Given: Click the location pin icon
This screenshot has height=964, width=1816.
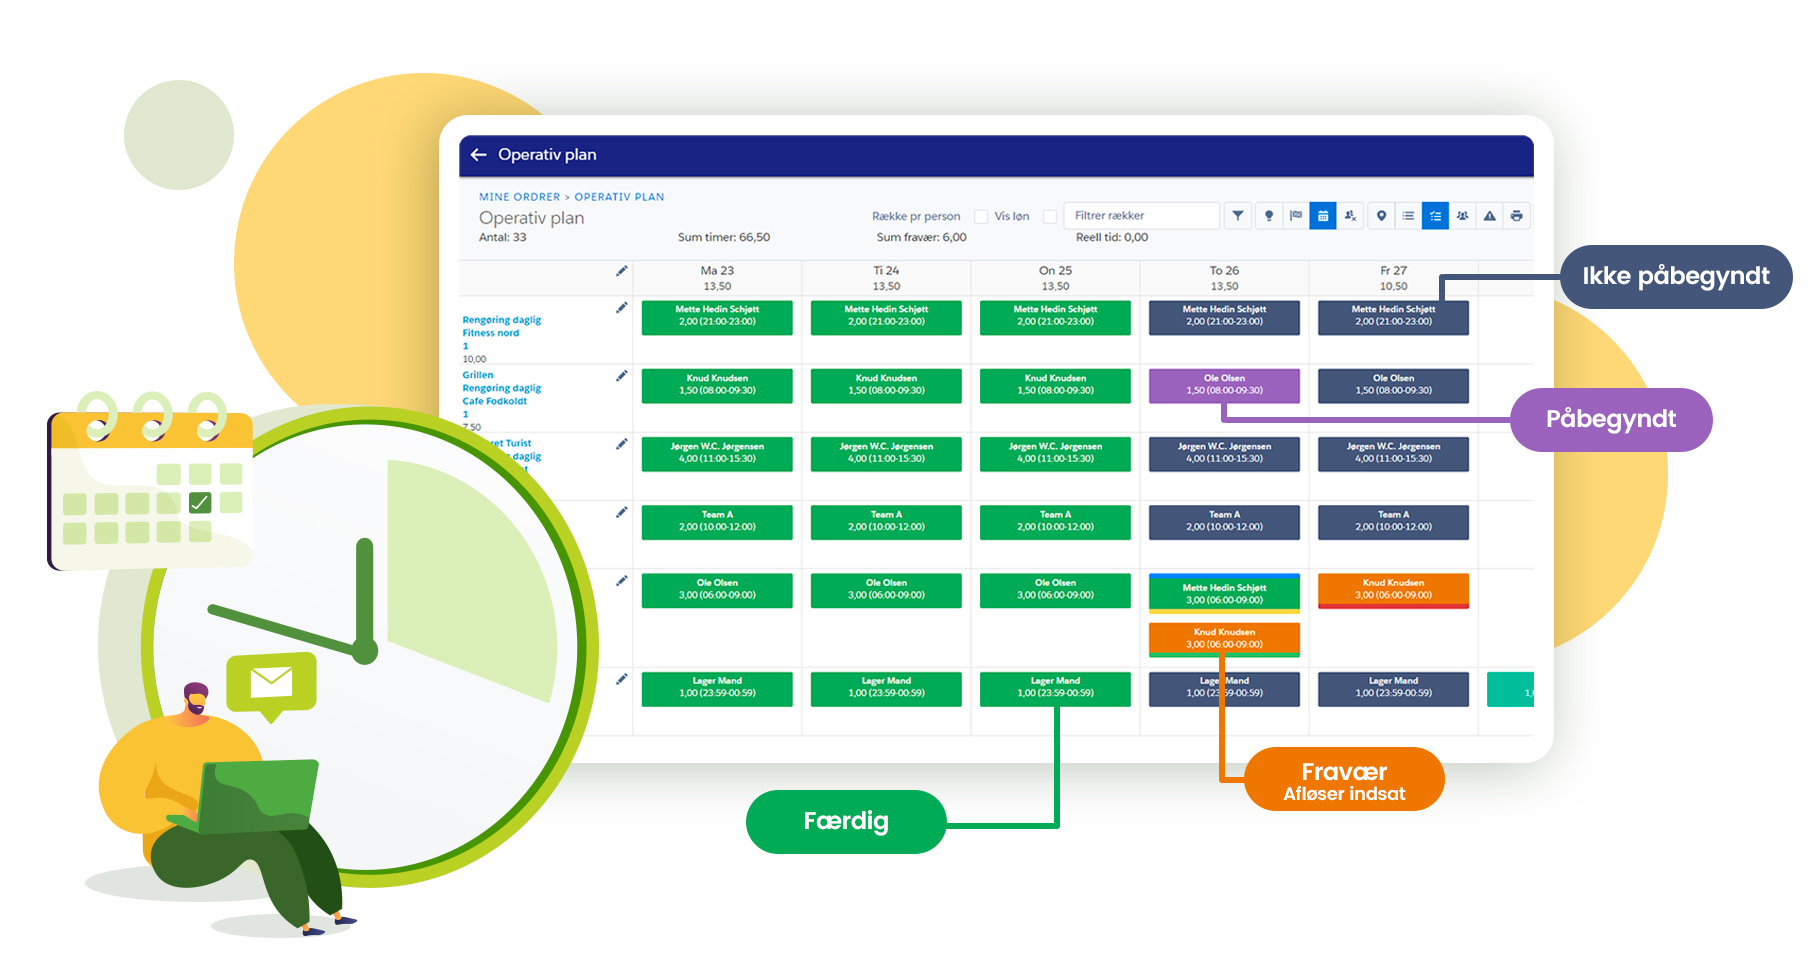Looking at the screenshot, I should click(1381, 216).
